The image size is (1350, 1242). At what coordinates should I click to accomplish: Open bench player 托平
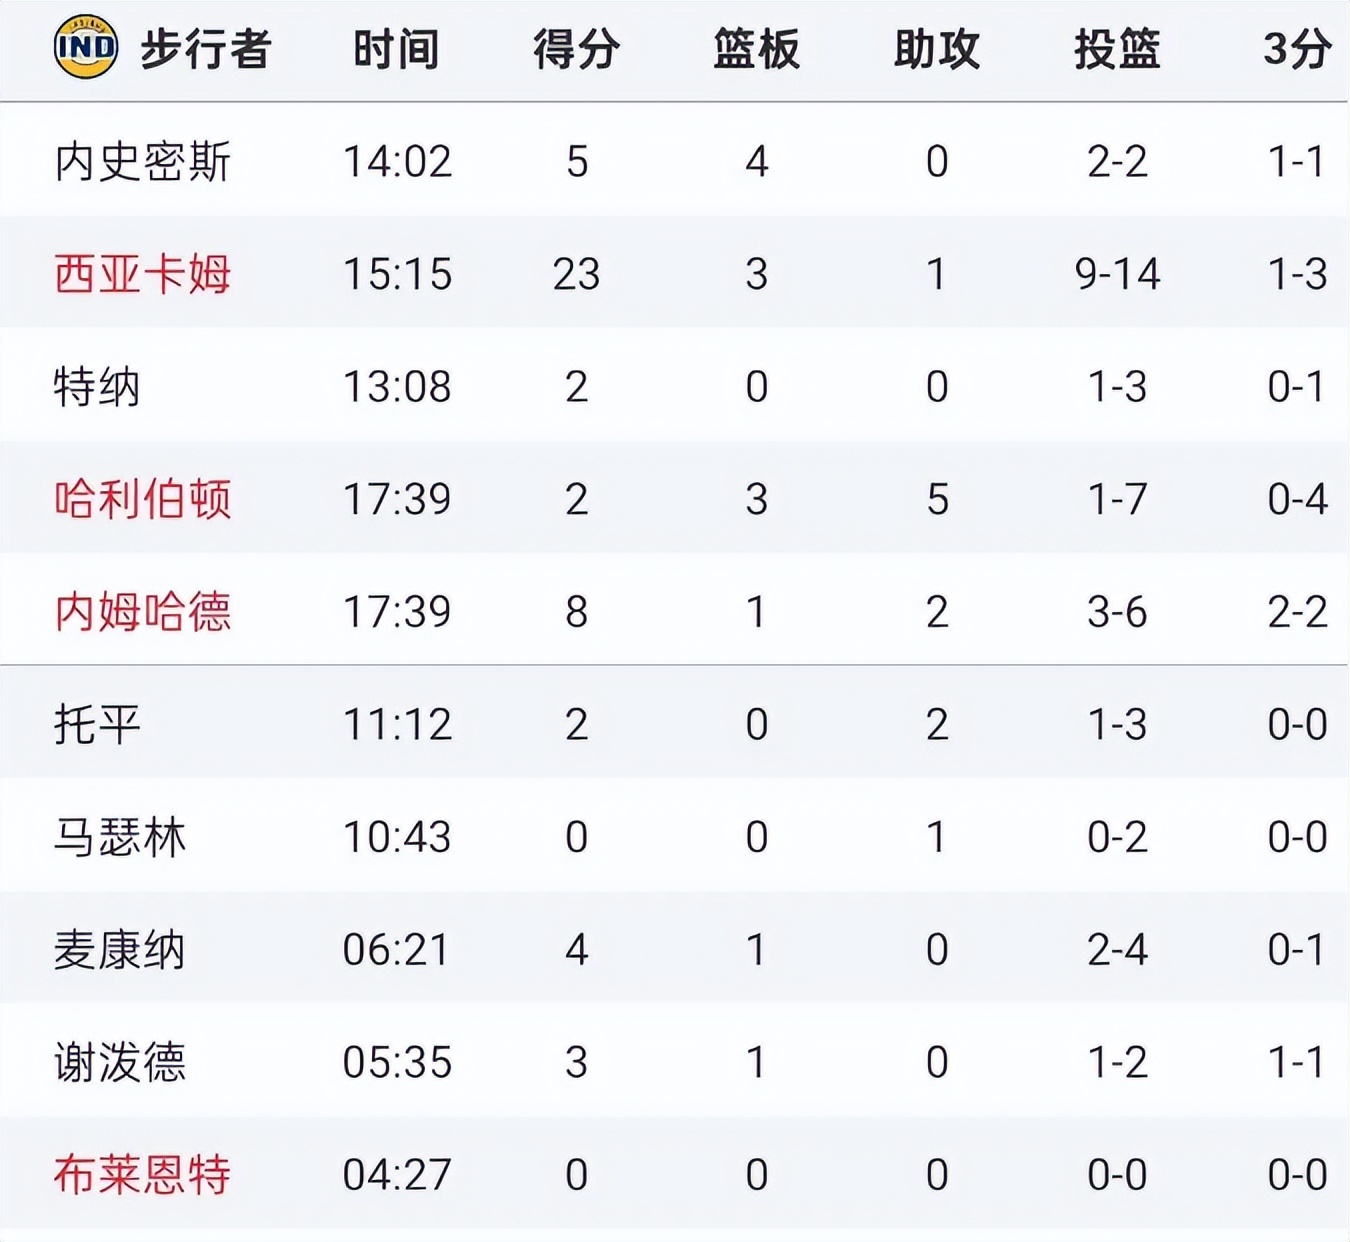pyautogui.click(x=97, y=724)
